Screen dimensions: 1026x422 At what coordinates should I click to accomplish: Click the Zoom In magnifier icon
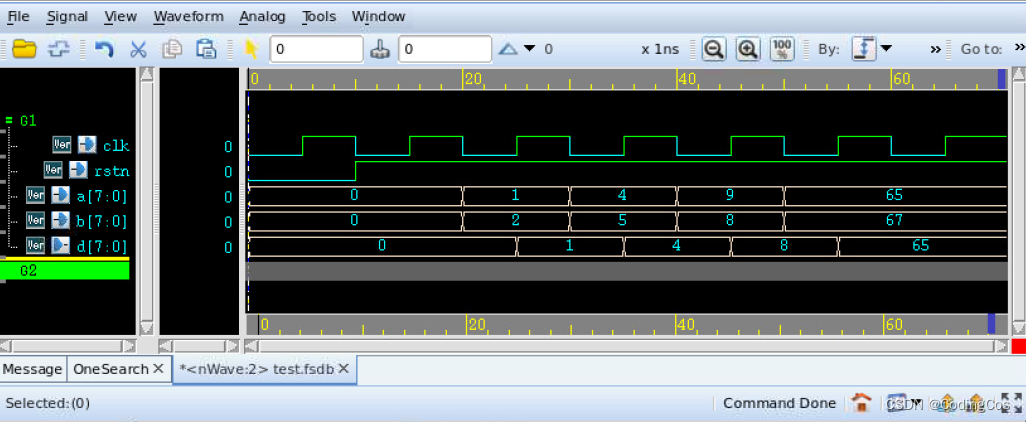point(748,49)
